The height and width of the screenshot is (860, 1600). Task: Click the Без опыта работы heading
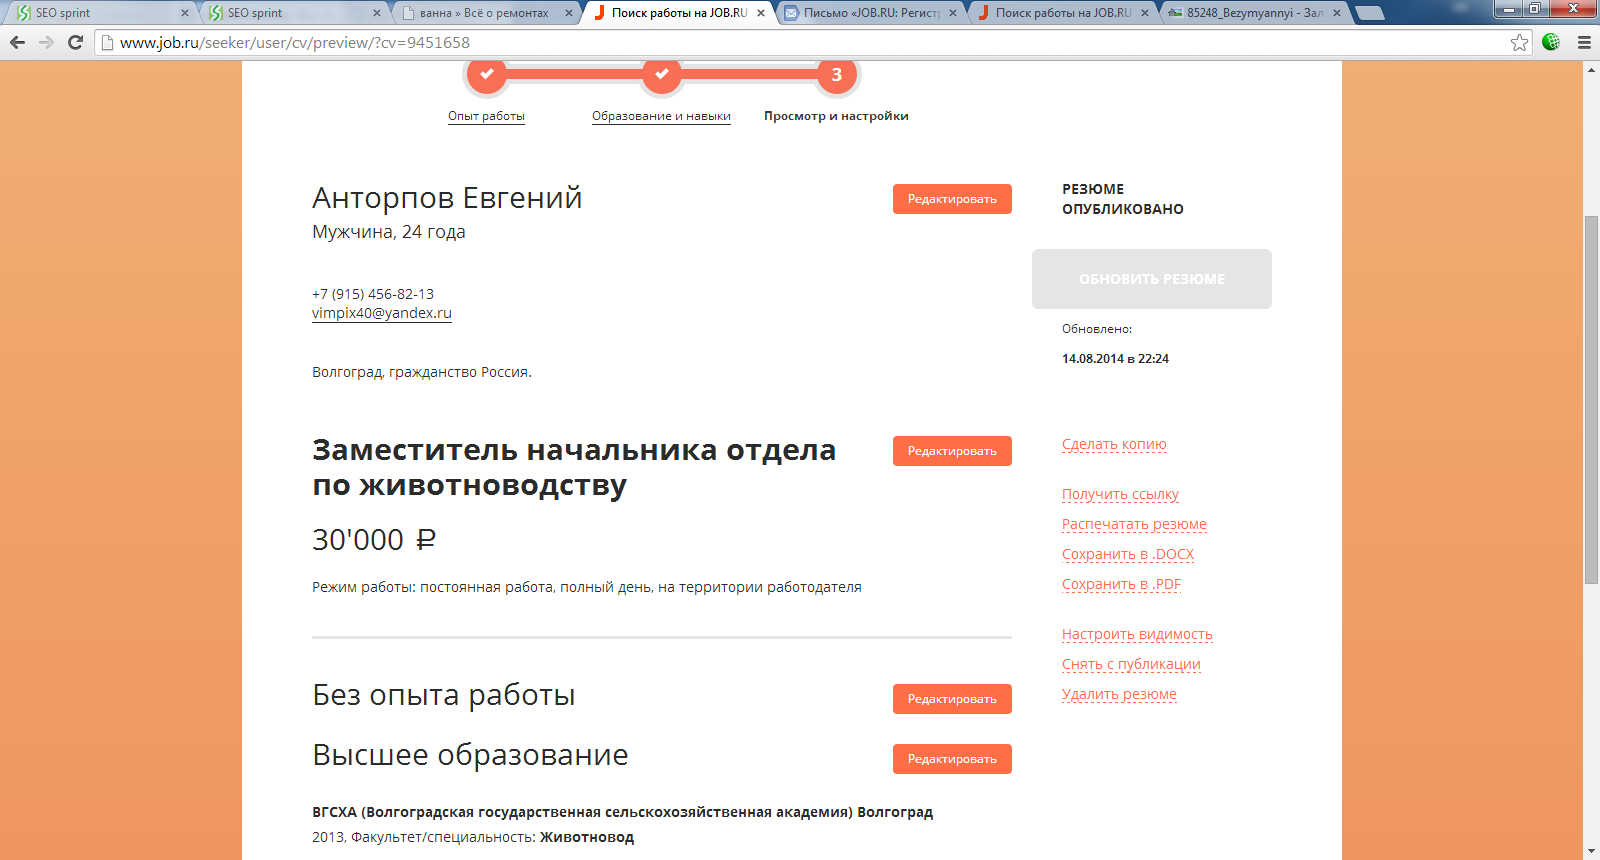point(444,695)
